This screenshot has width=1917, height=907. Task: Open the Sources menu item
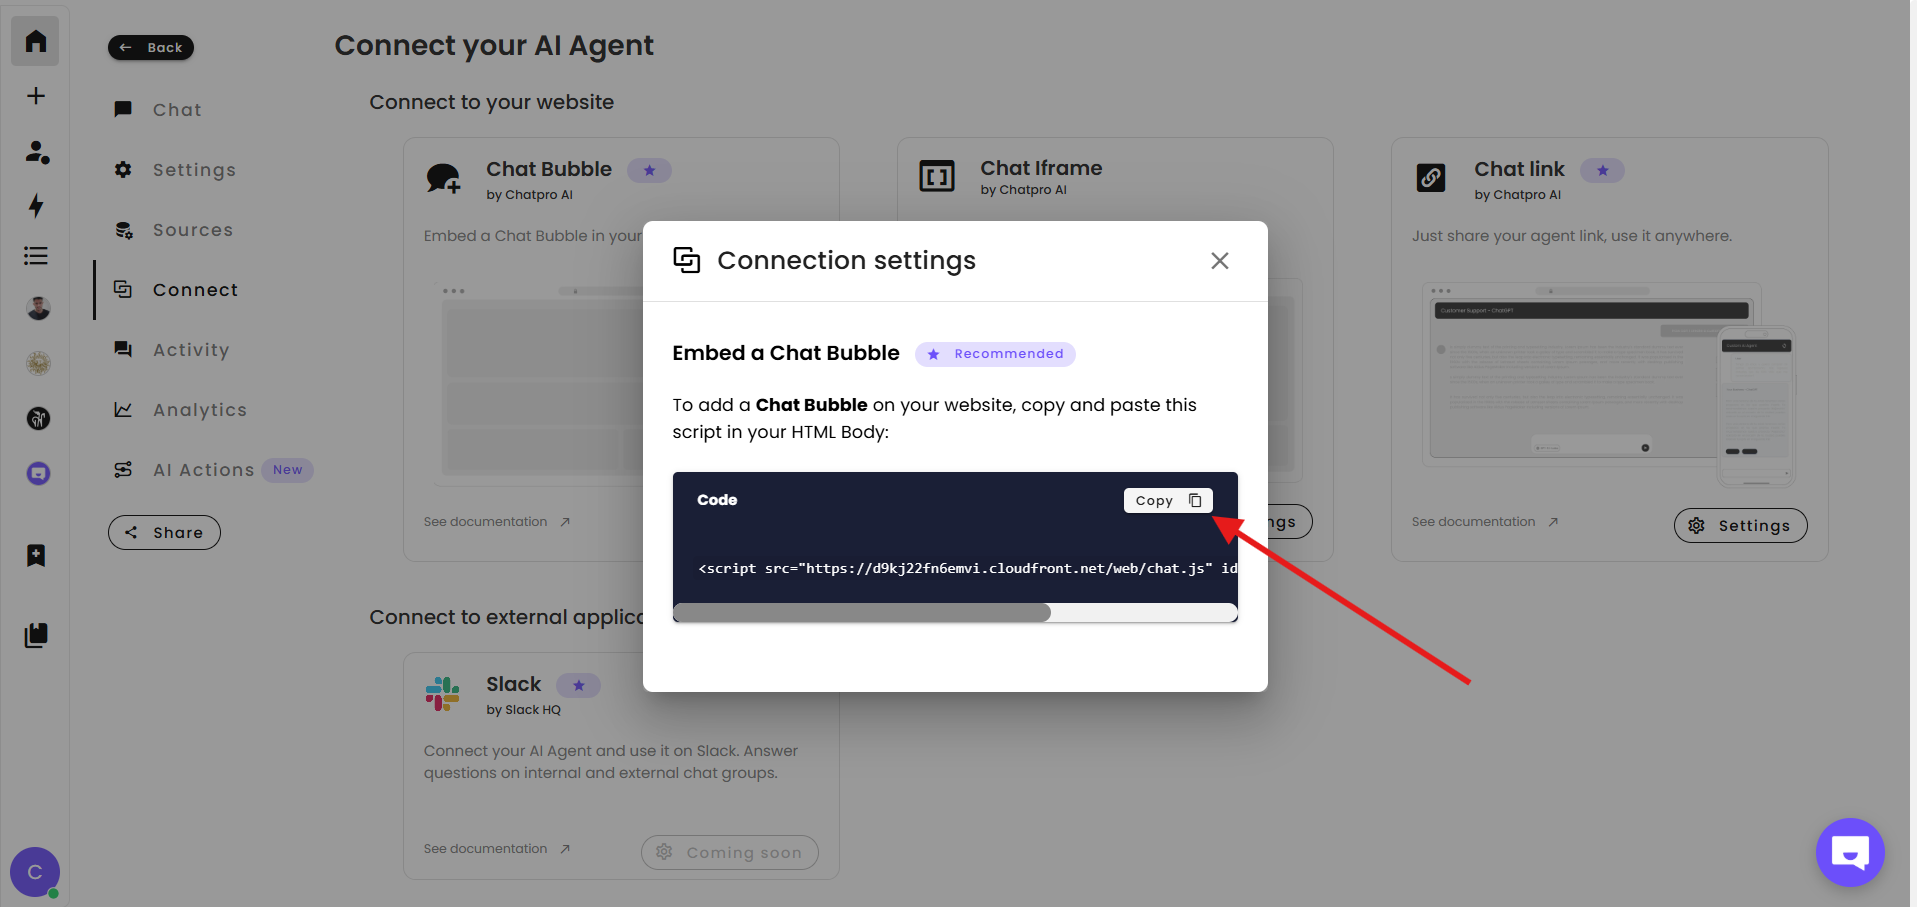[192, 230]
